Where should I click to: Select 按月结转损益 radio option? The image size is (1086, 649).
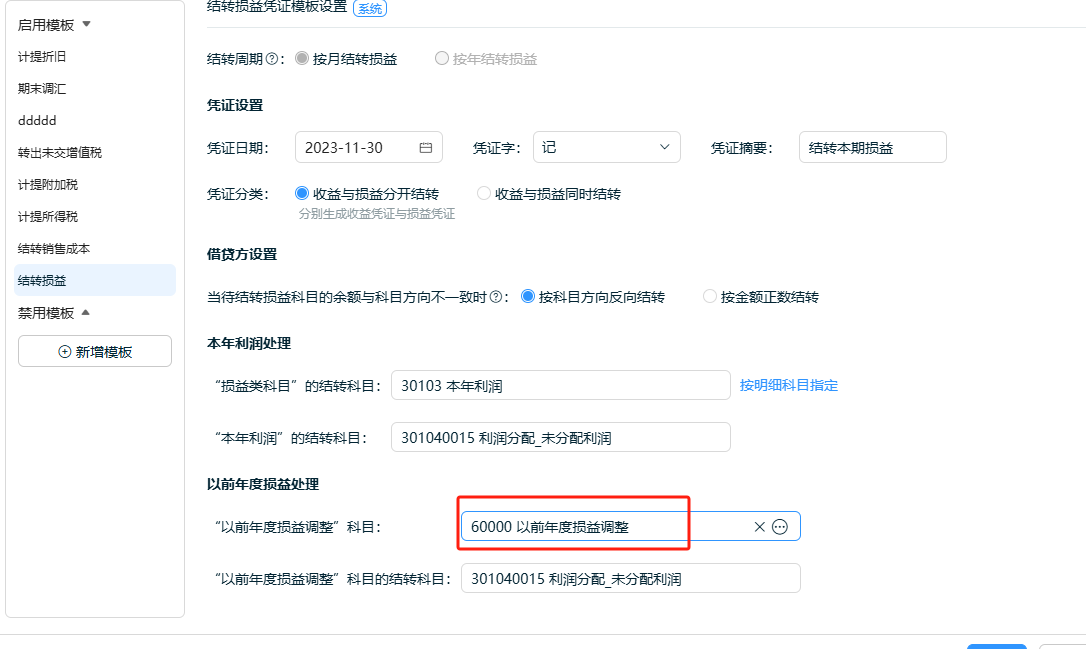pos(302,59)
